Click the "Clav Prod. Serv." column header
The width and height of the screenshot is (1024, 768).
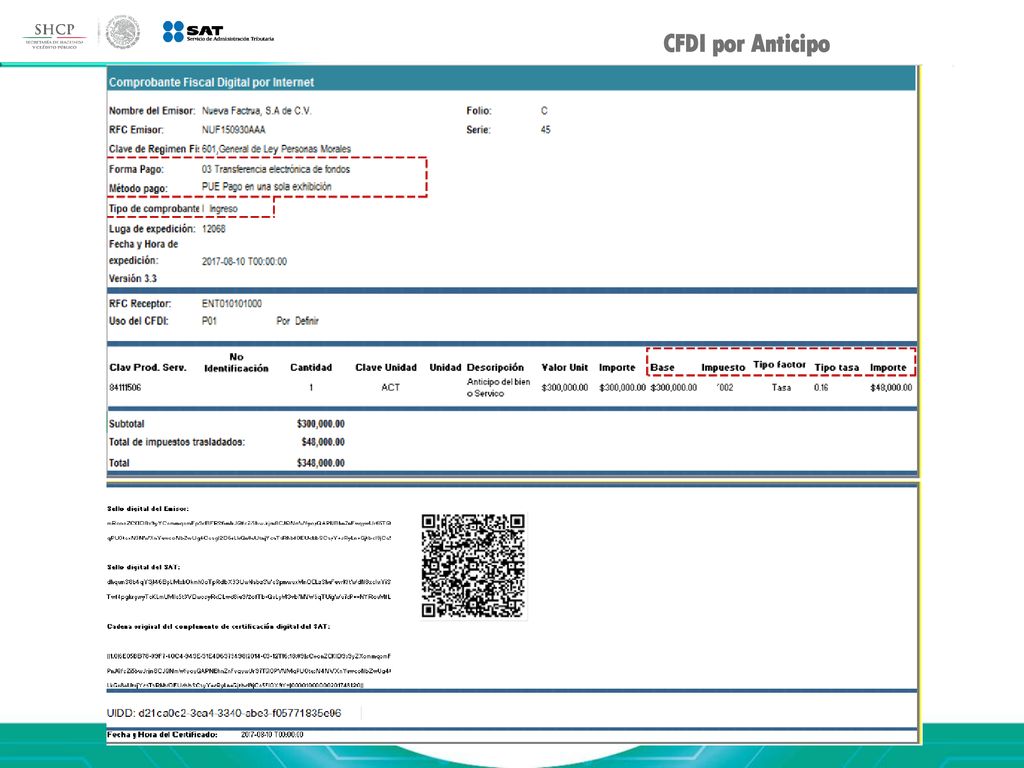click(148, 368)
